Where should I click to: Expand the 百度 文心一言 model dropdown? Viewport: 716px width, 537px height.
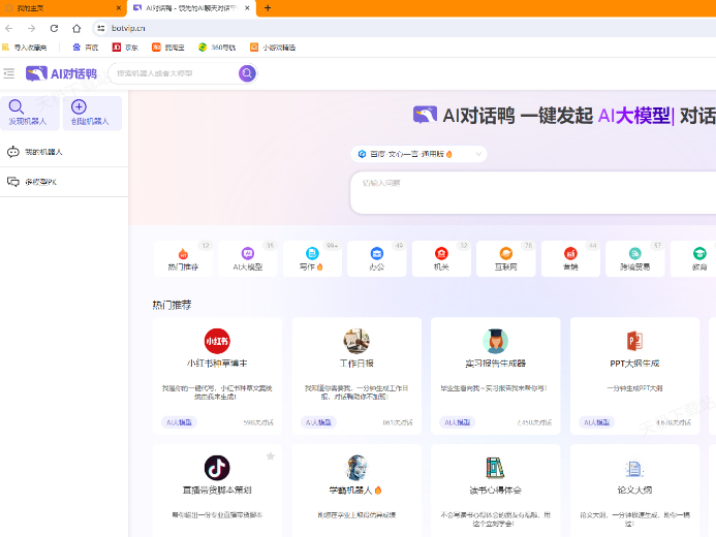click(x=419, y=154)
